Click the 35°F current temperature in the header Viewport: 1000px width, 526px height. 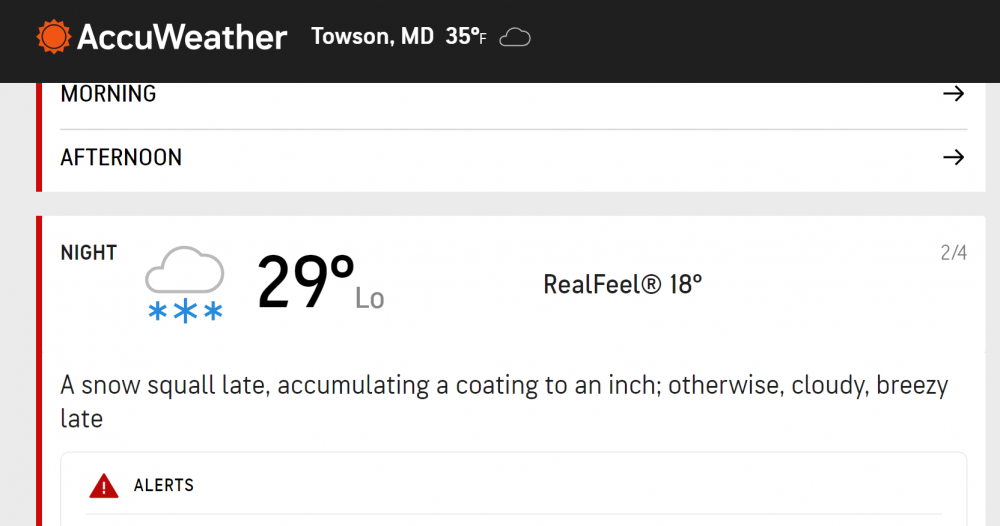pyautogui.click(x=466, y=36)
